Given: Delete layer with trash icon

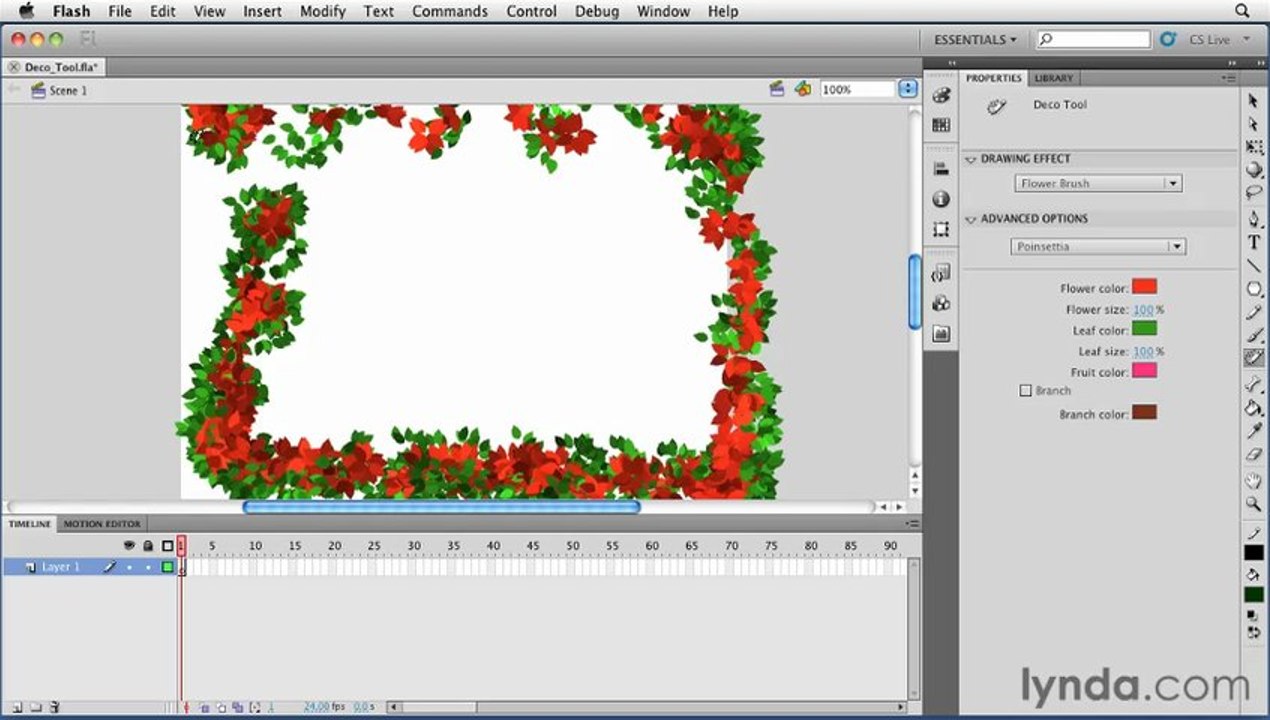Looking at the screenshot, I should point(55,707).
